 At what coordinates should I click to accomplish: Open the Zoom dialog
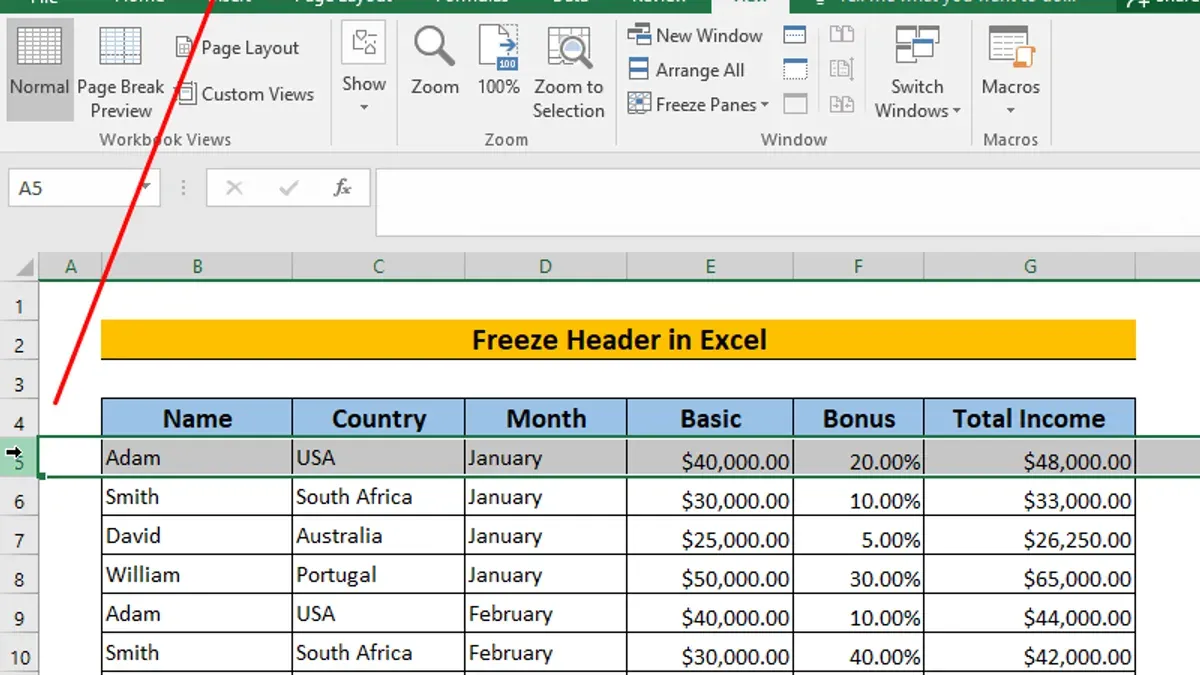pos(435,62)
